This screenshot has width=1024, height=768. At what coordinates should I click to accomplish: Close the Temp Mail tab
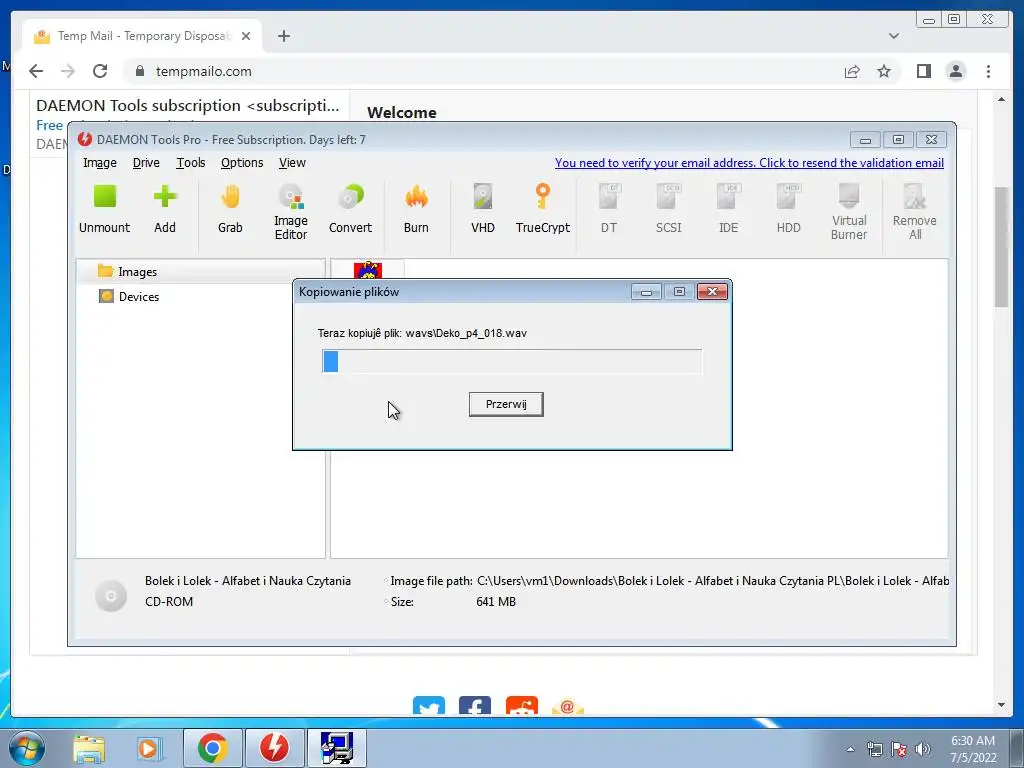246,36
